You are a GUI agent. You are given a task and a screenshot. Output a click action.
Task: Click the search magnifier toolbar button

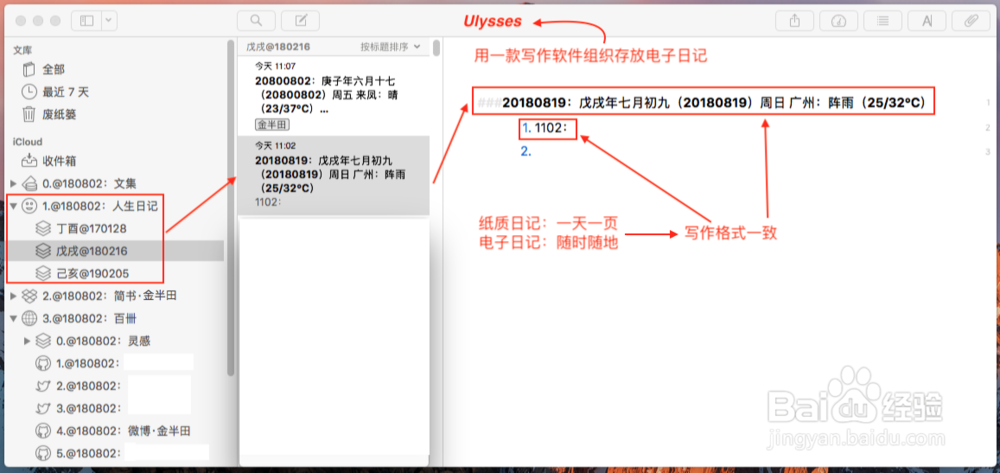click(x=256, y=21)
